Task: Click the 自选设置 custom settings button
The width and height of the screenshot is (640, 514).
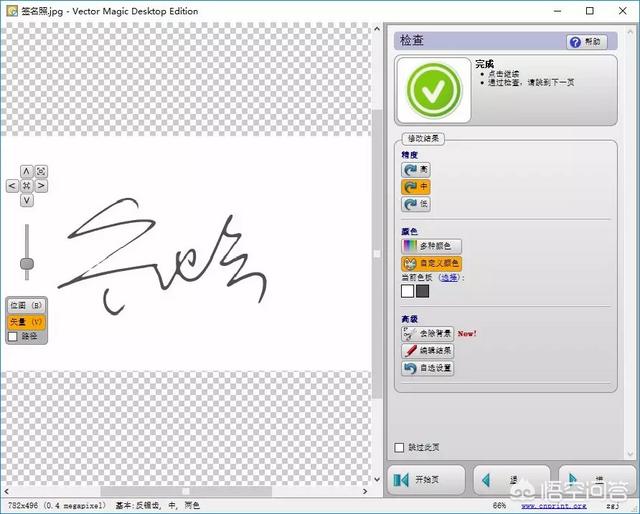Action: coord(428,368)
